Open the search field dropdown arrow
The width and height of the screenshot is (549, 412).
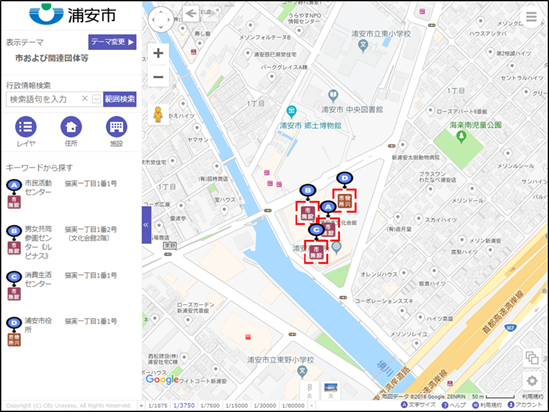[x=96, y=99]
